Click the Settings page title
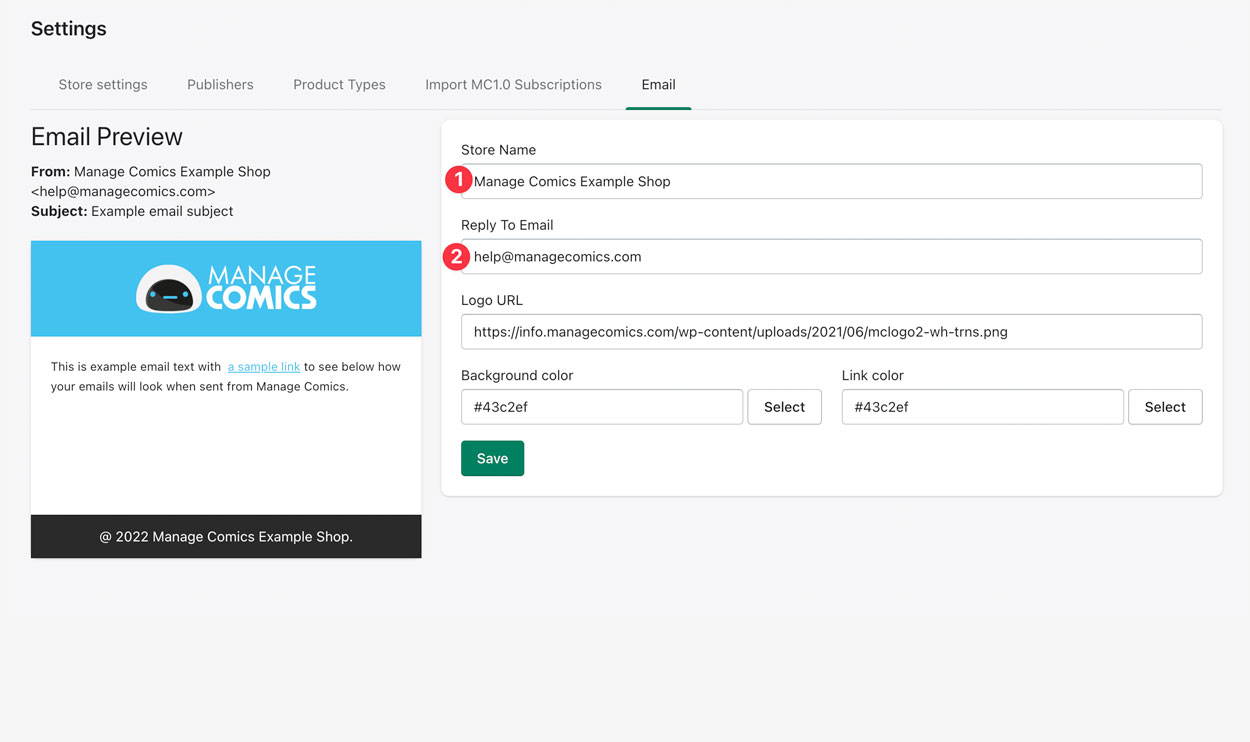The image size is (1250, 742). click(x=68, y=28)
